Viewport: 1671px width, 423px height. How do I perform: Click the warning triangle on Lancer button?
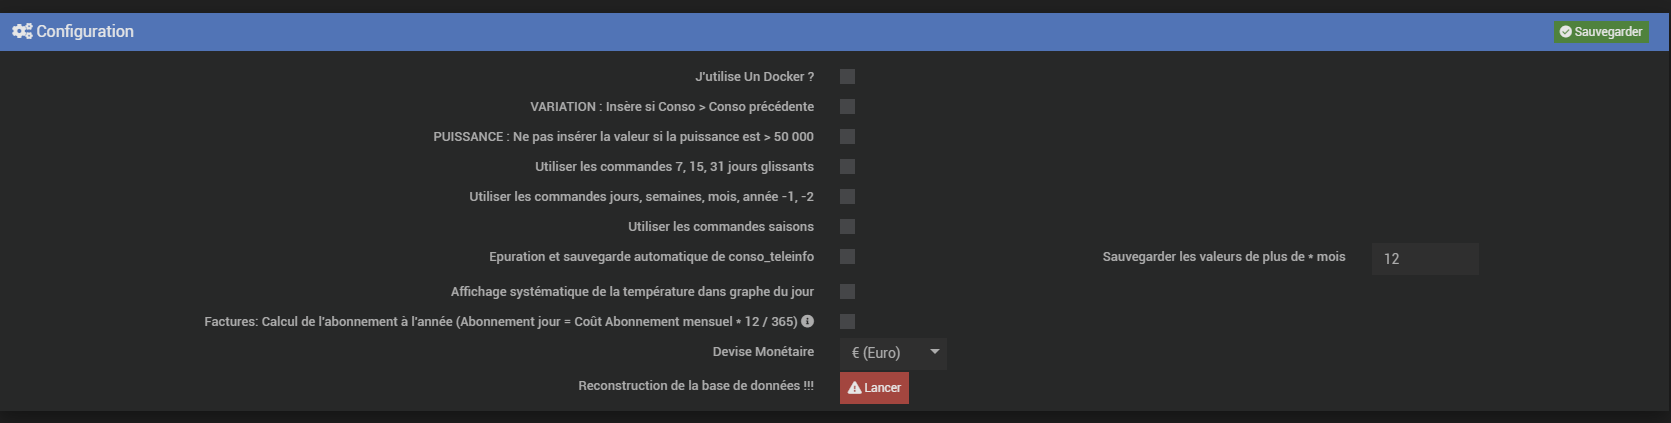(x=855, y=388)
